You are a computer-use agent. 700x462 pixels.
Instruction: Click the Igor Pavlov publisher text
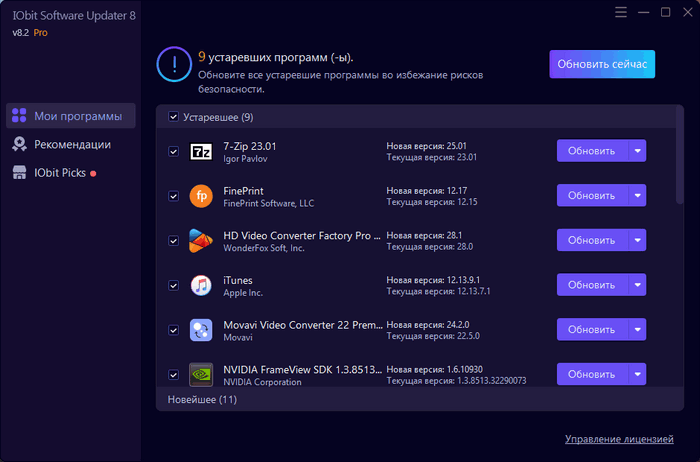coord(245,159)
